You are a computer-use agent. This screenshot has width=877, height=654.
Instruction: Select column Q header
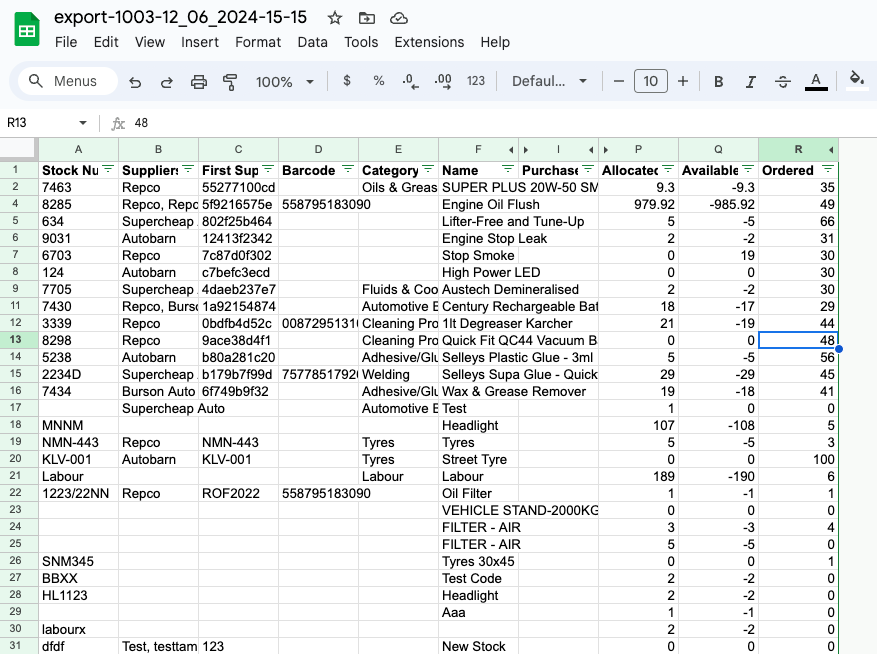tap(718, 149)
